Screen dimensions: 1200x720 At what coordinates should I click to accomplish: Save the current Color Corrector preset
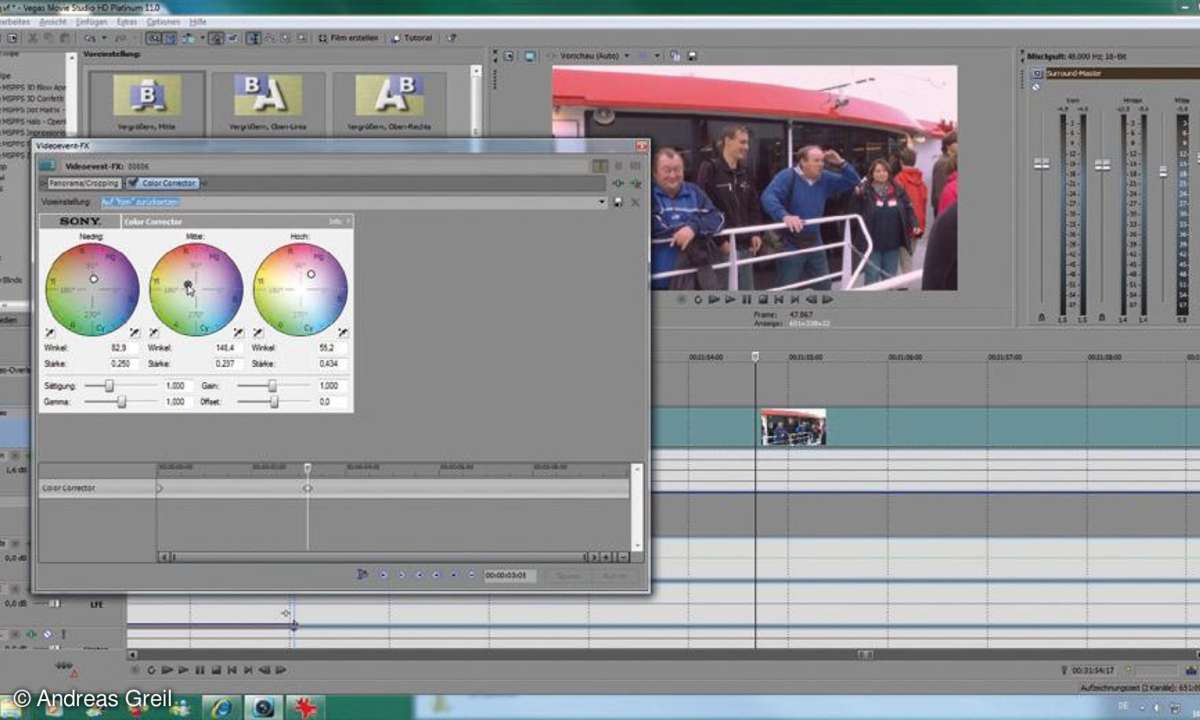point(618,202)
